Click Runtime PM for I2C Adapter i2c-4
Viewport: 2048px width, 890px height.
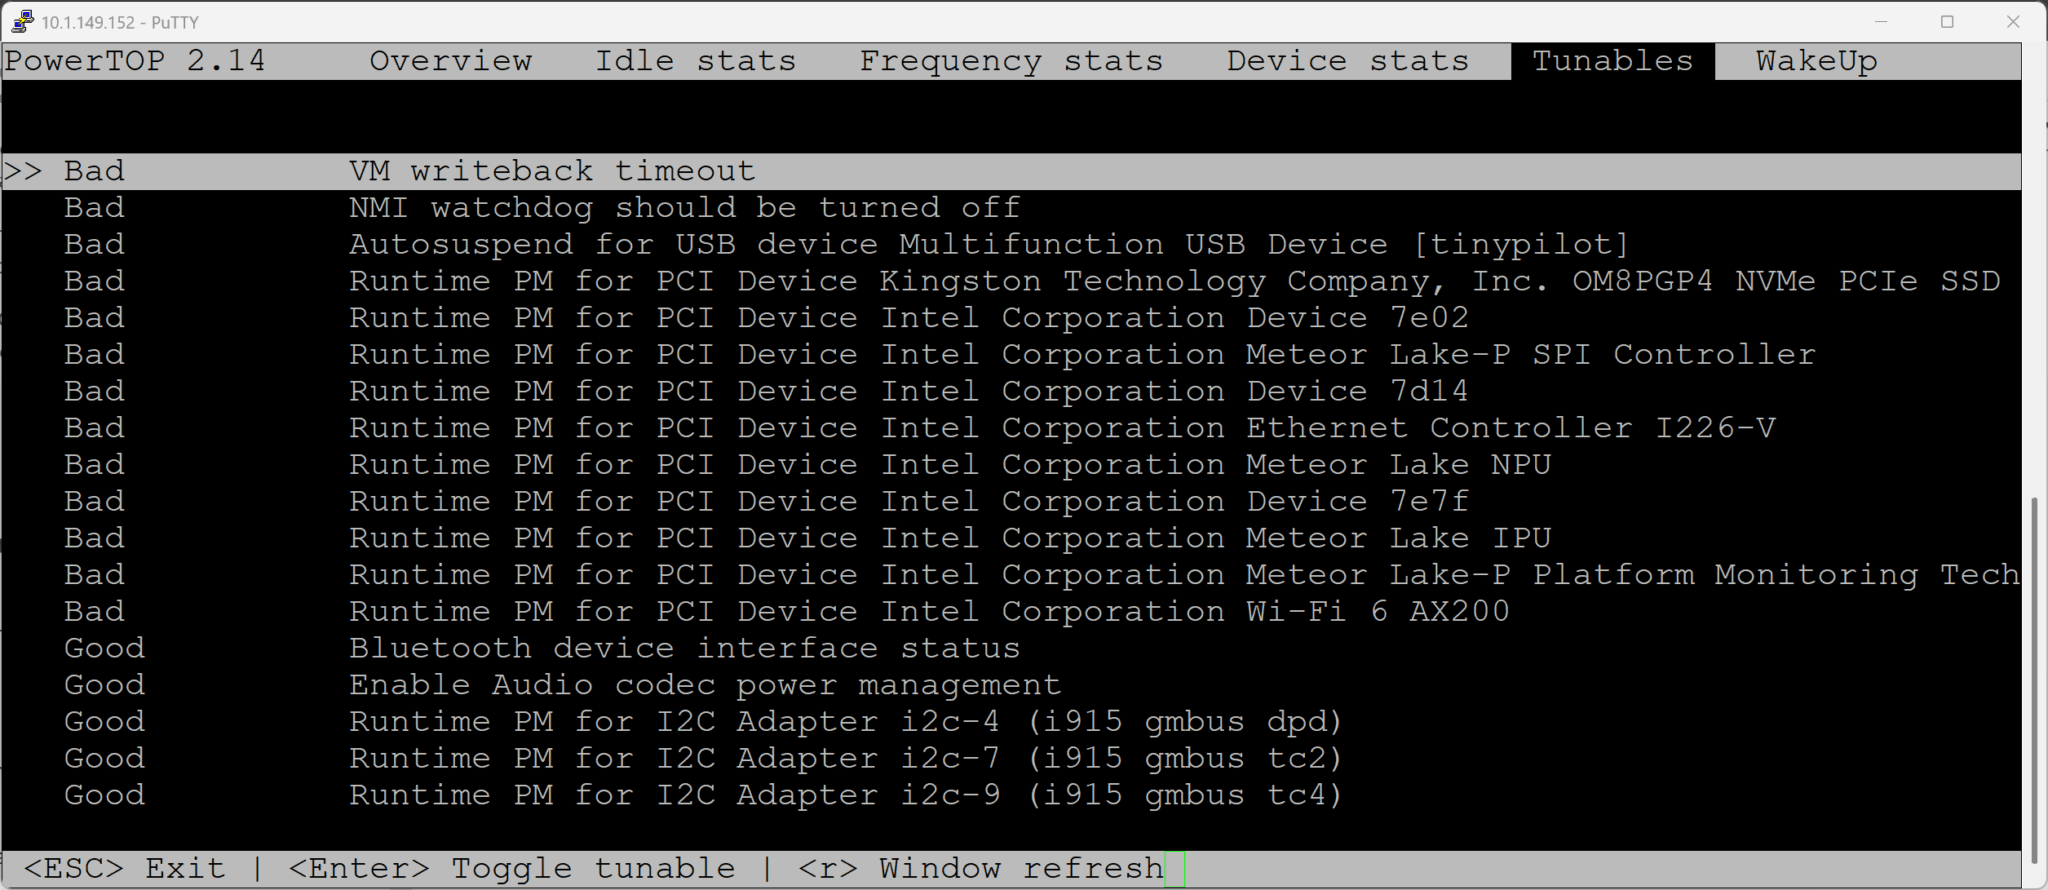[845, 721]
